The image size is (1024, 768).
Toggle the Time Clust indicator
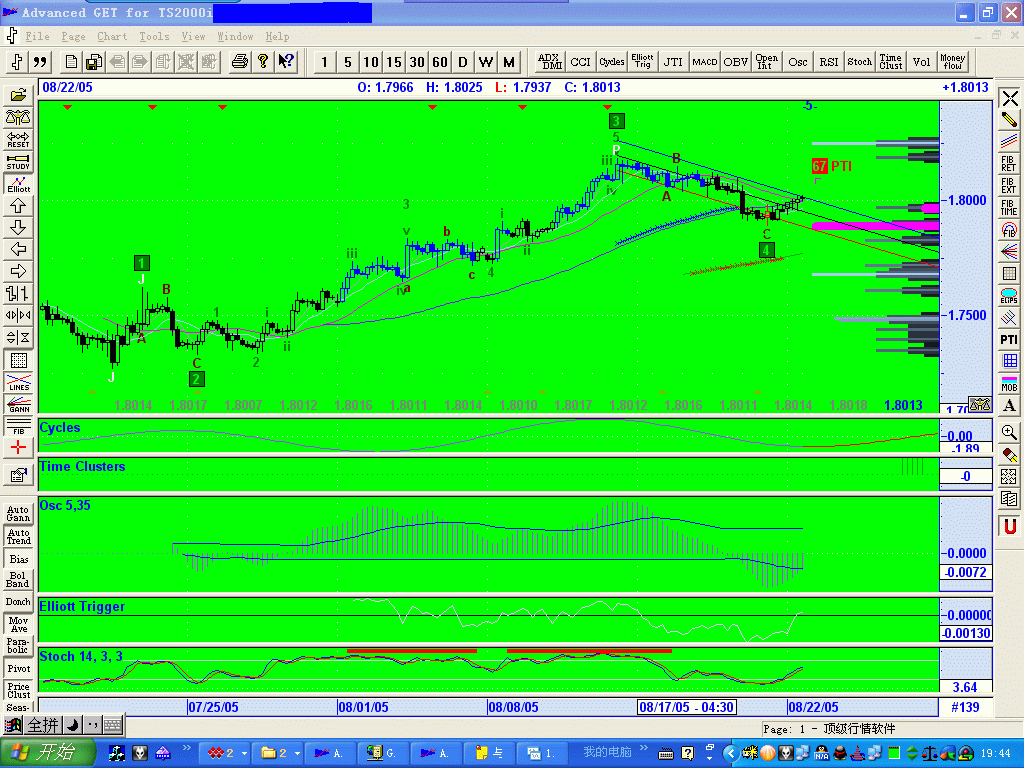890,62
